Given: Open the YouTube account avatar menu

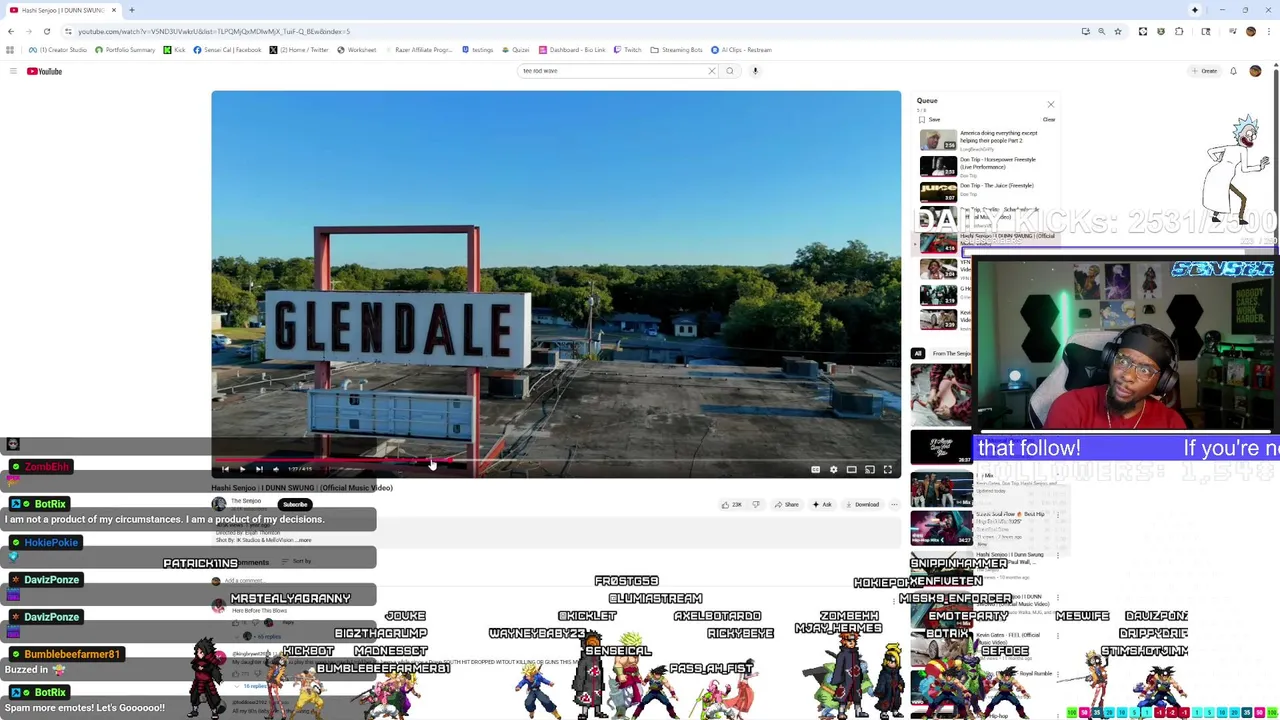Looking at the screenshot, I should pyautogui.click(x=1255, y=71).
